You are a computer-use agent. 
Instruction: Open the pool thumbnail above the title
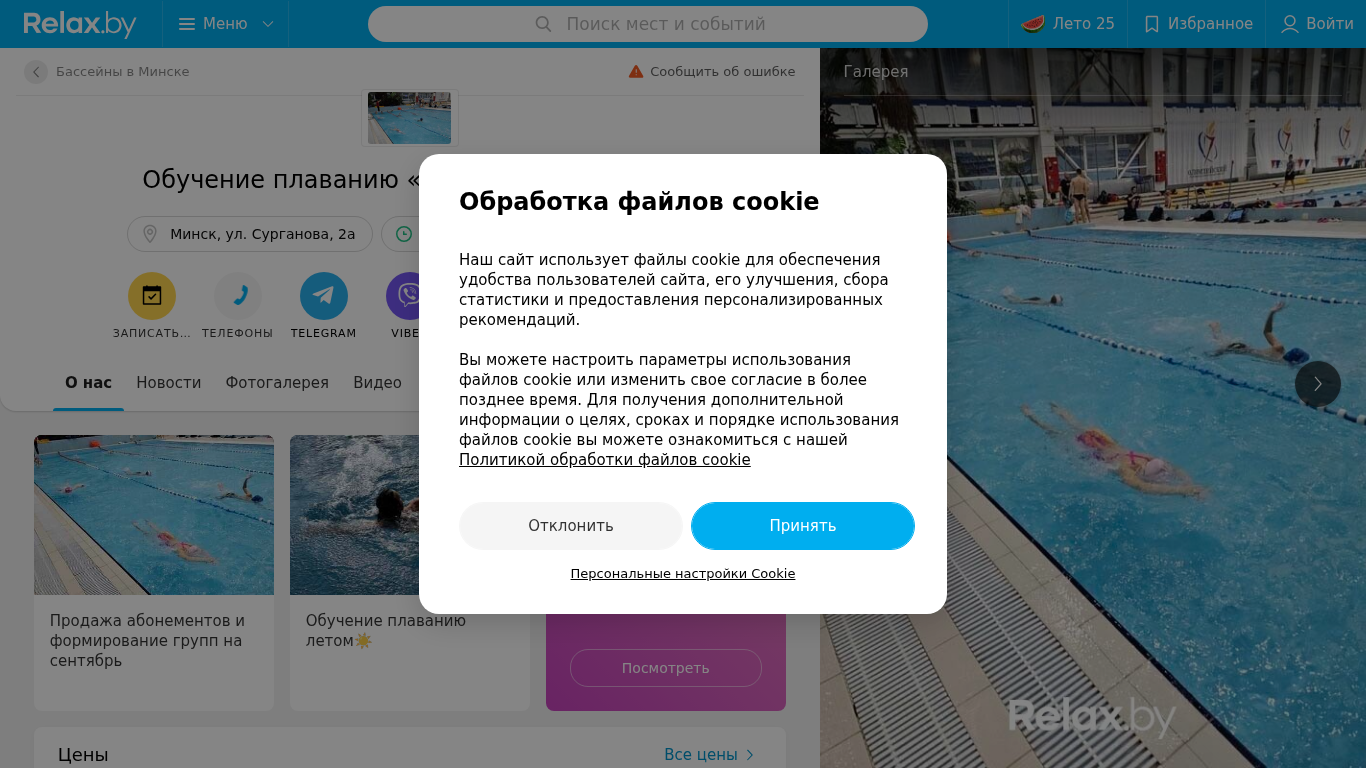[x=409, y=118]
